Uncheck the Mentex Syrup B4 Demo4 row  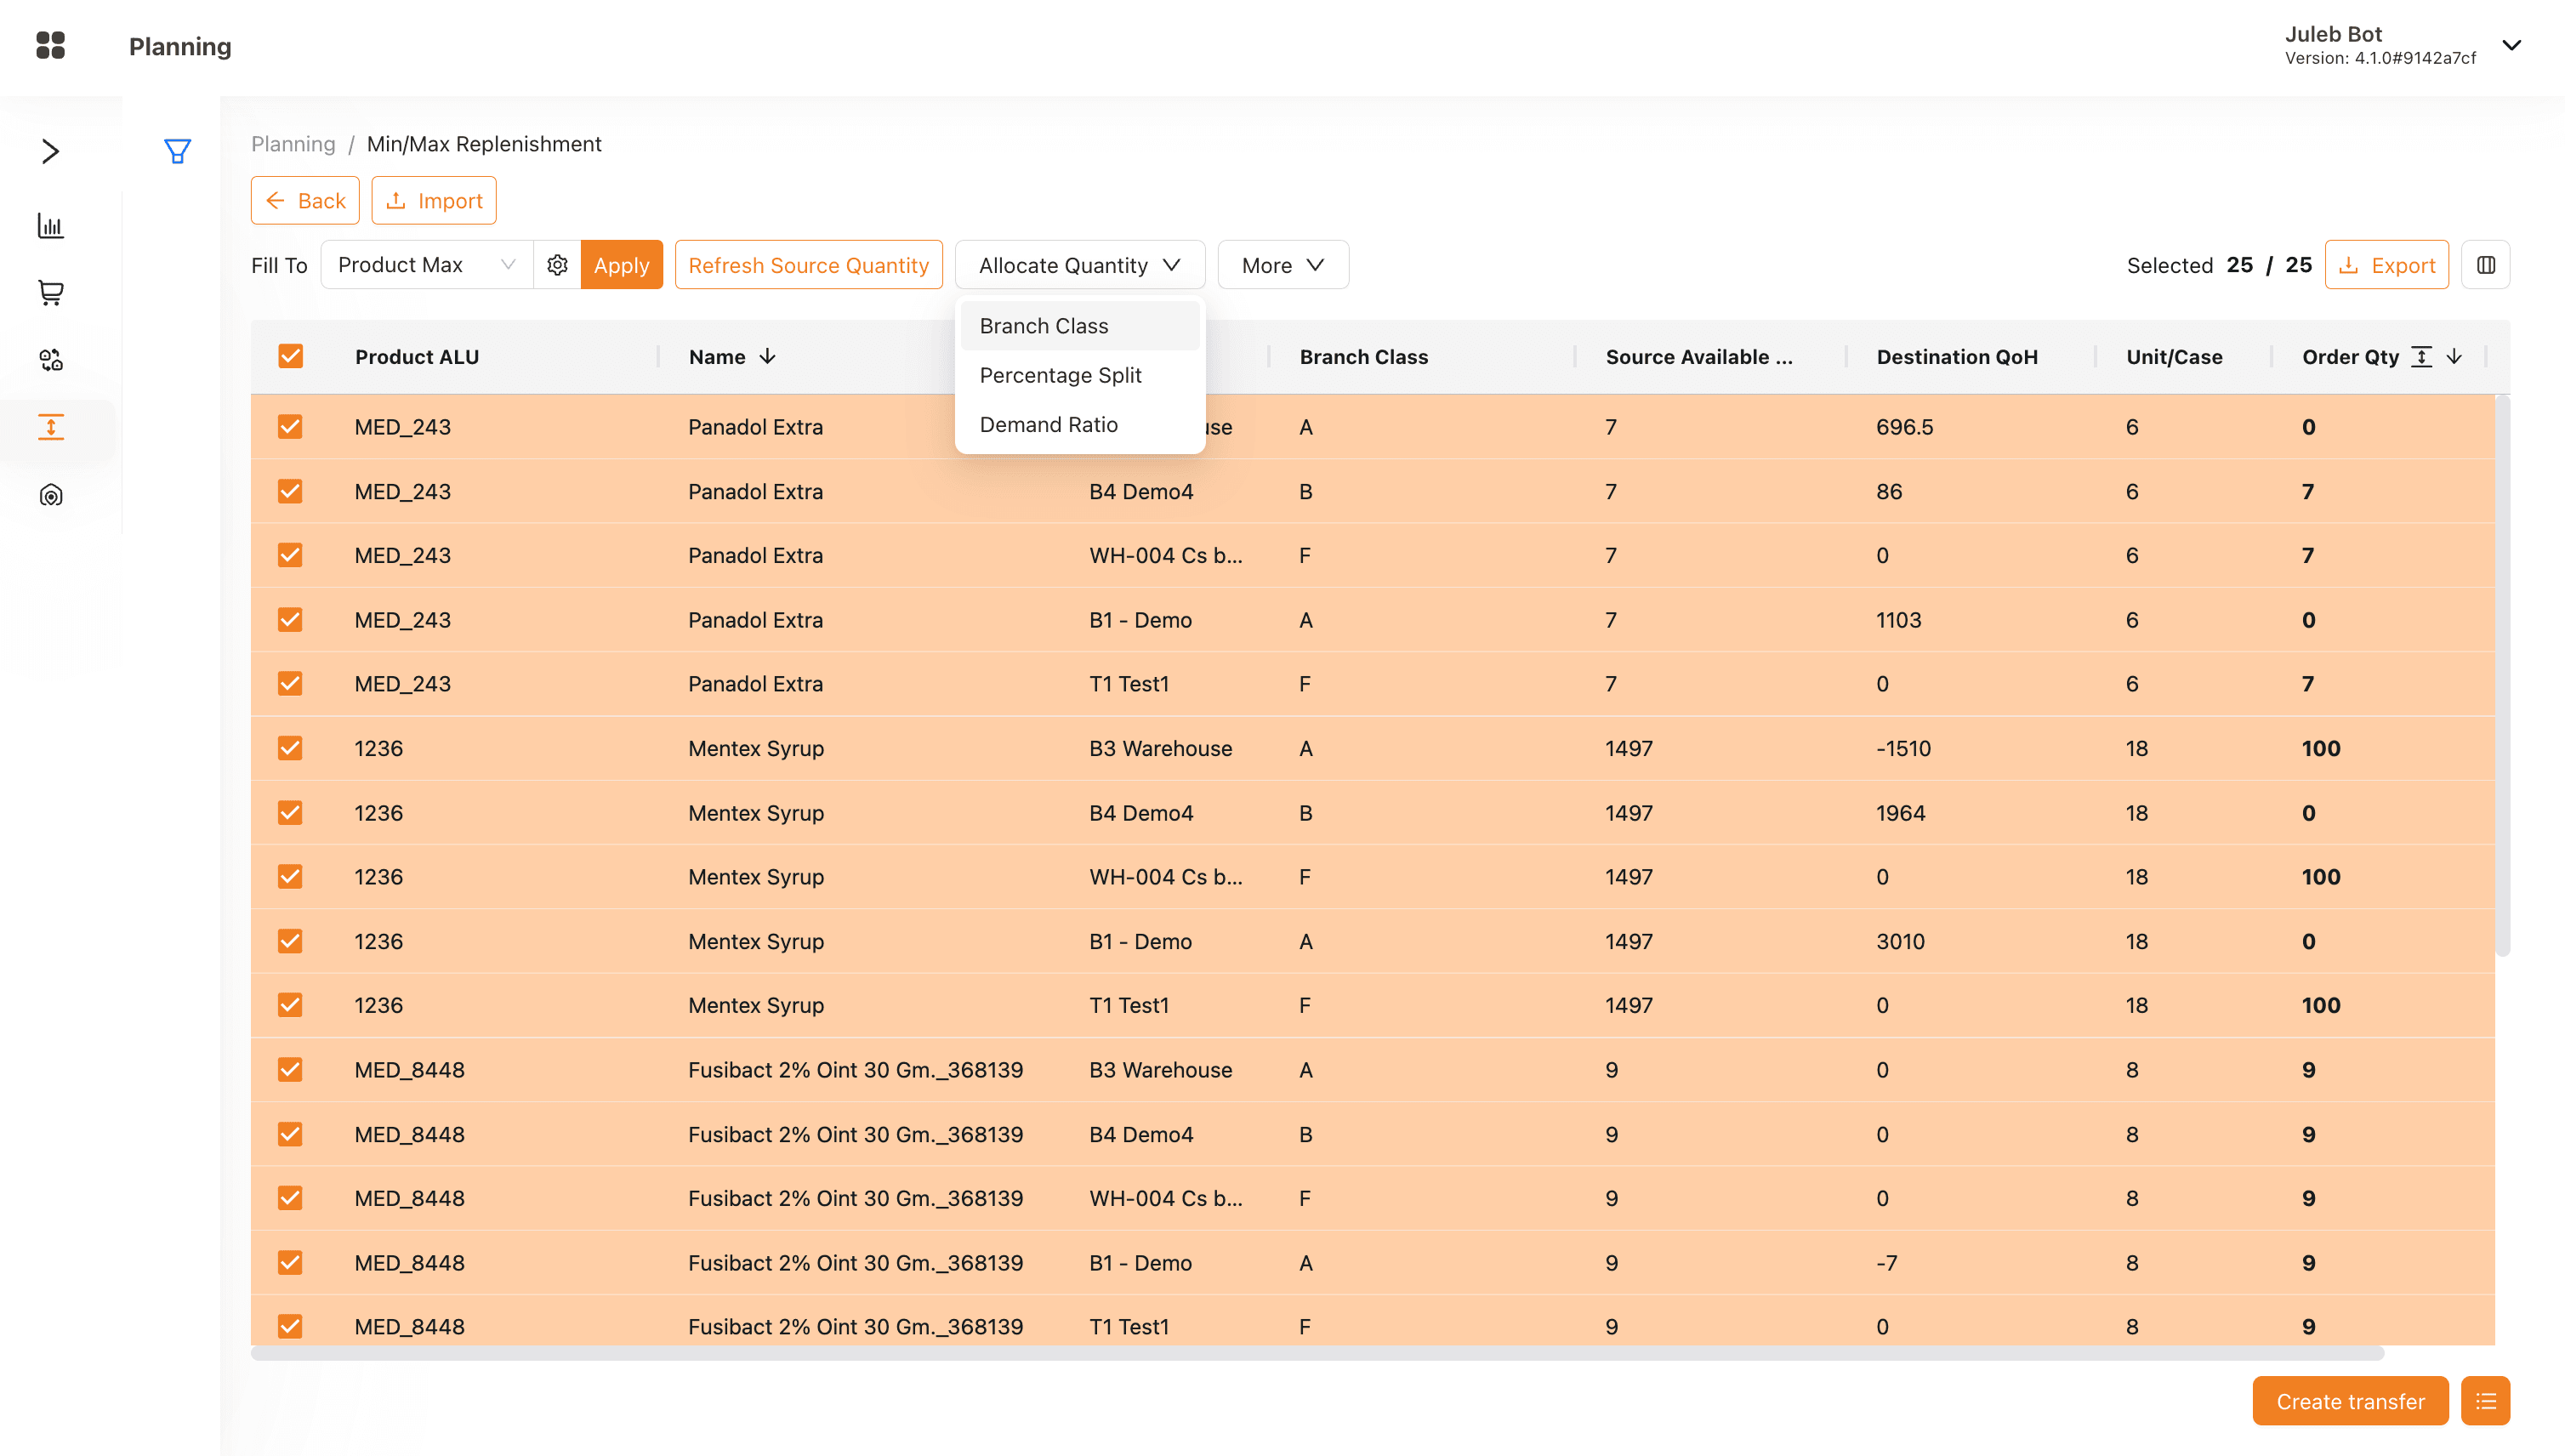(290, 813)
